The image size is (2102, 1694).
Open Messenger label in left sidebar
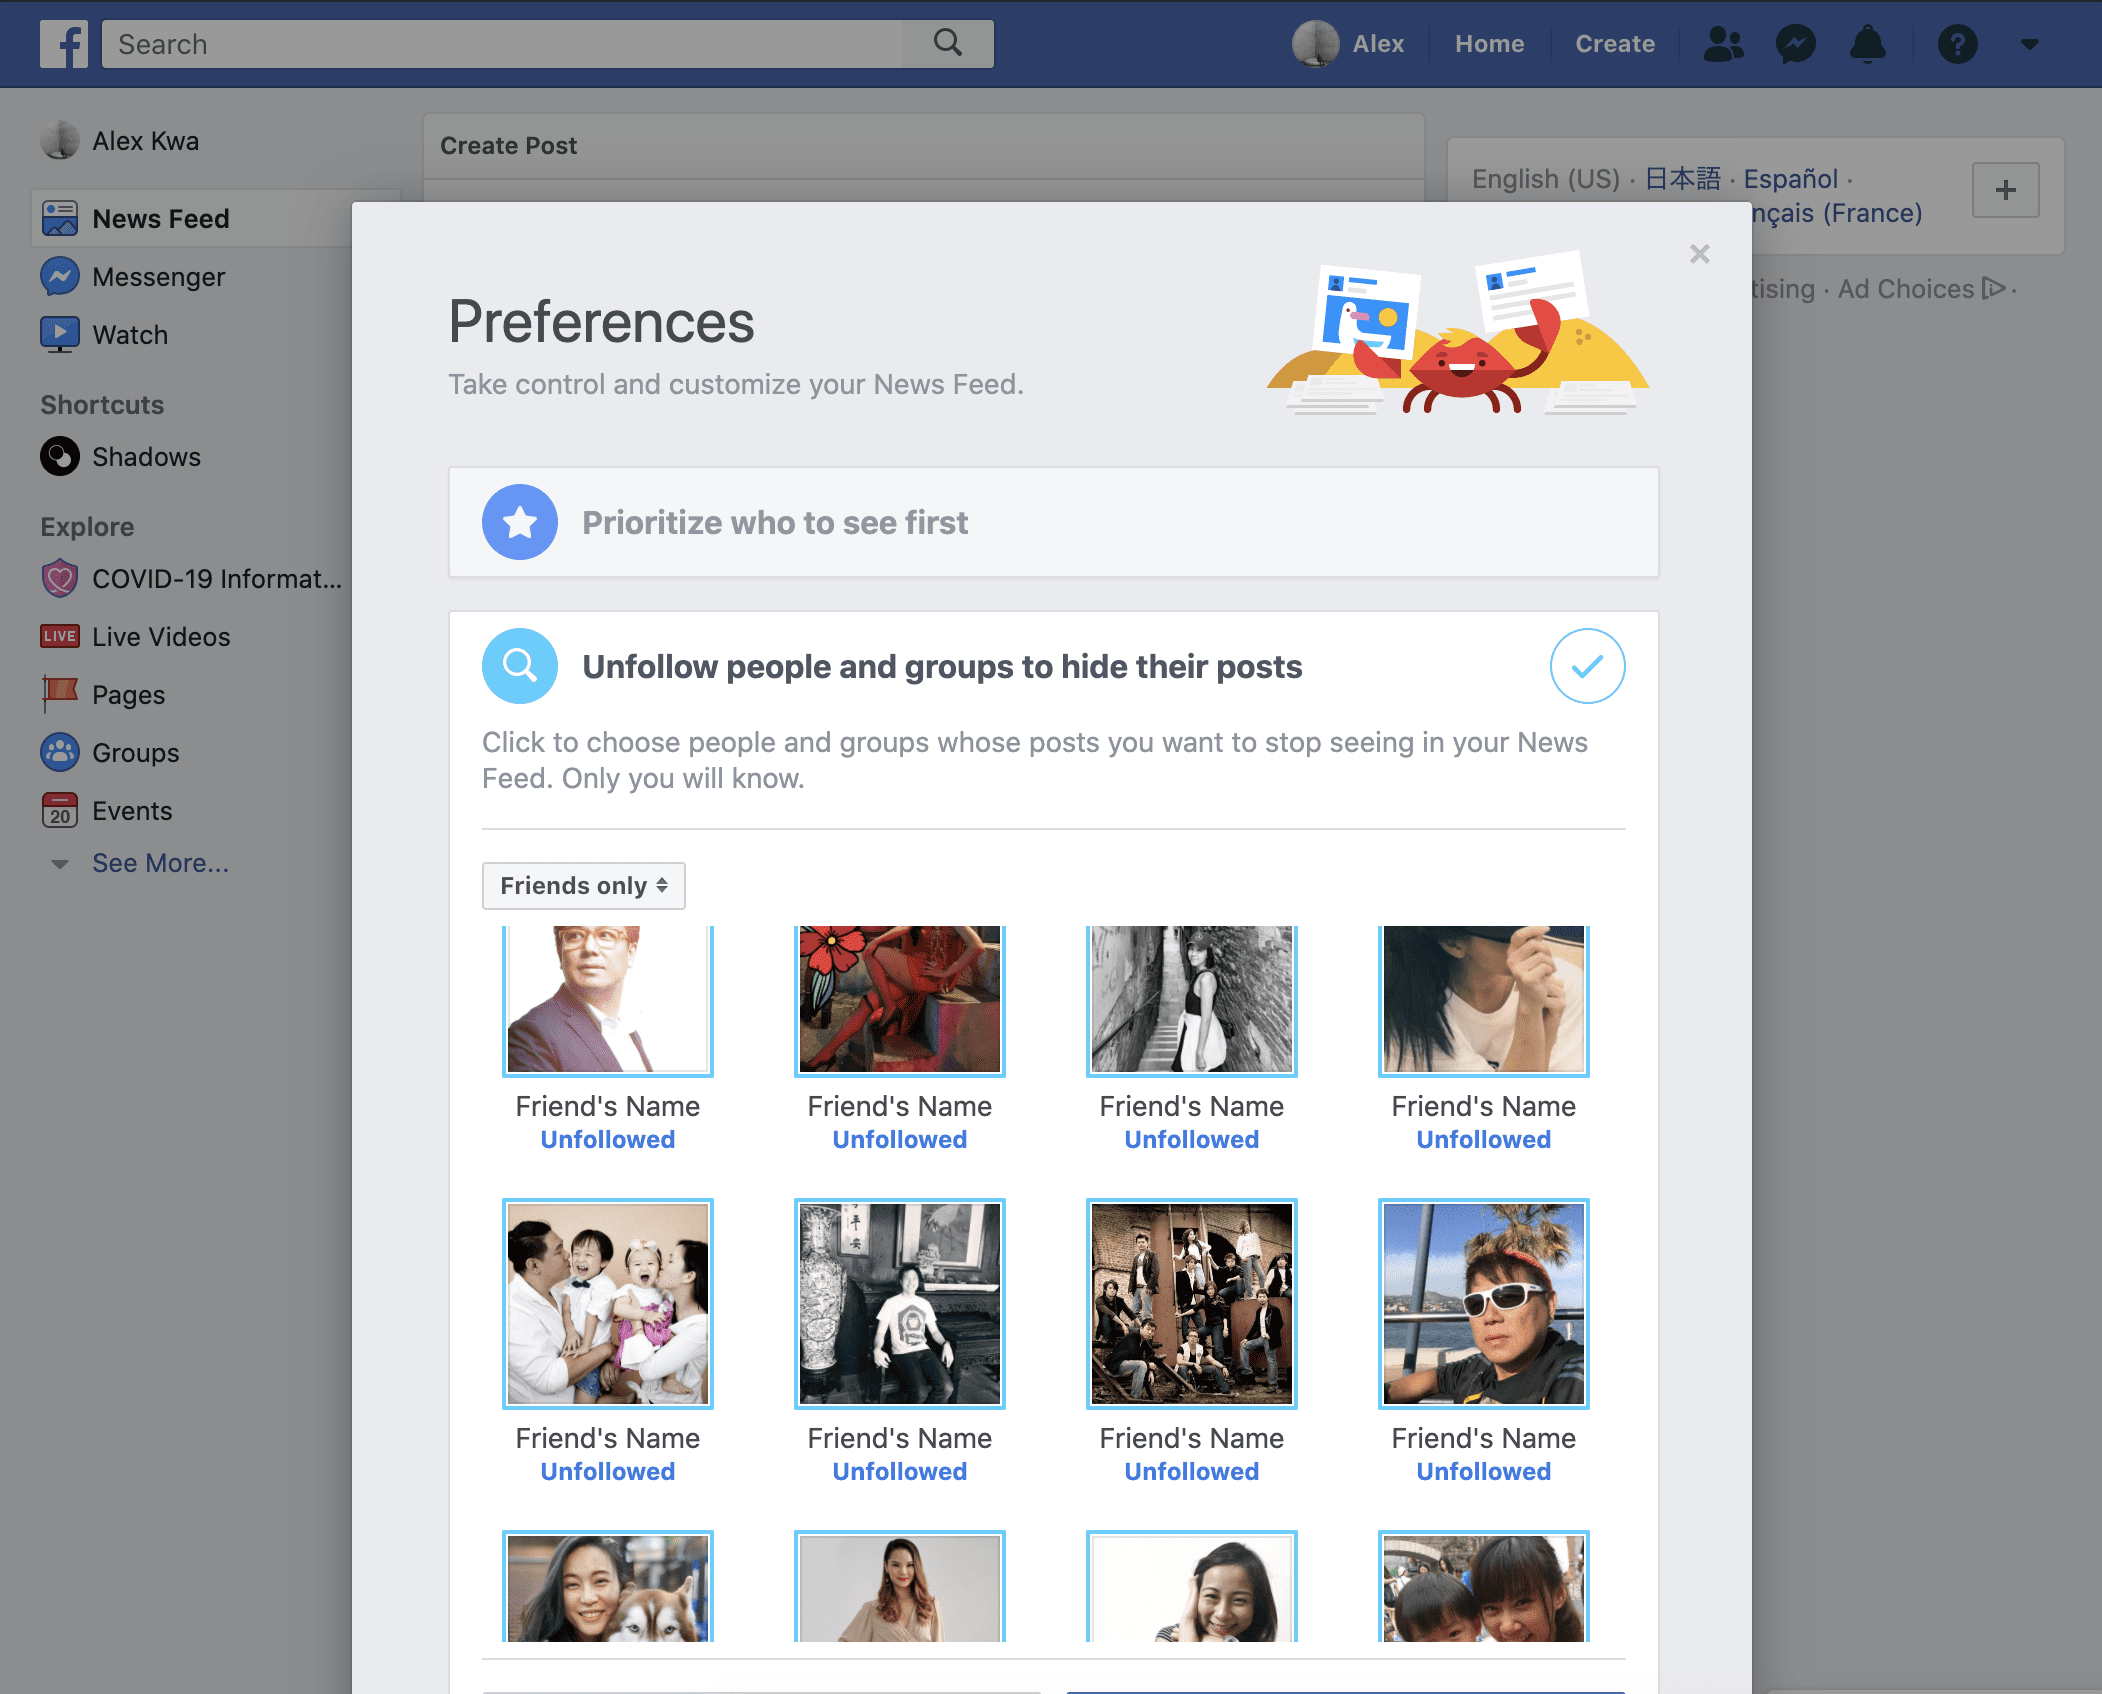(x=158, y=277)
